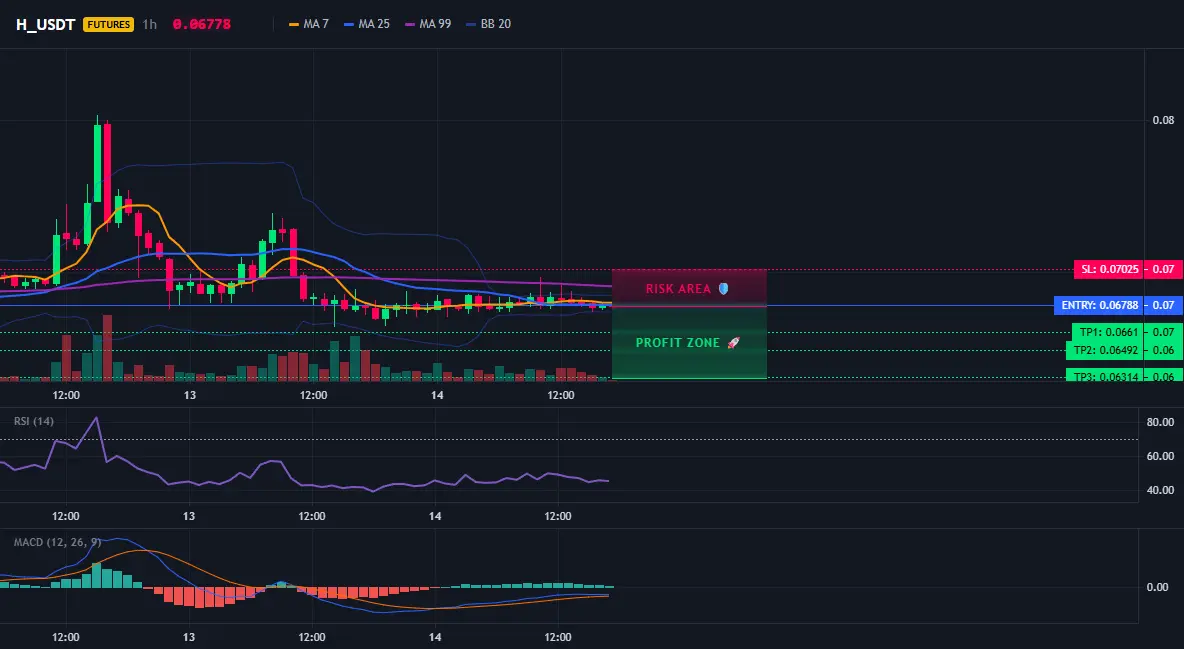Click the current price 0.06778

click(202, 24)
